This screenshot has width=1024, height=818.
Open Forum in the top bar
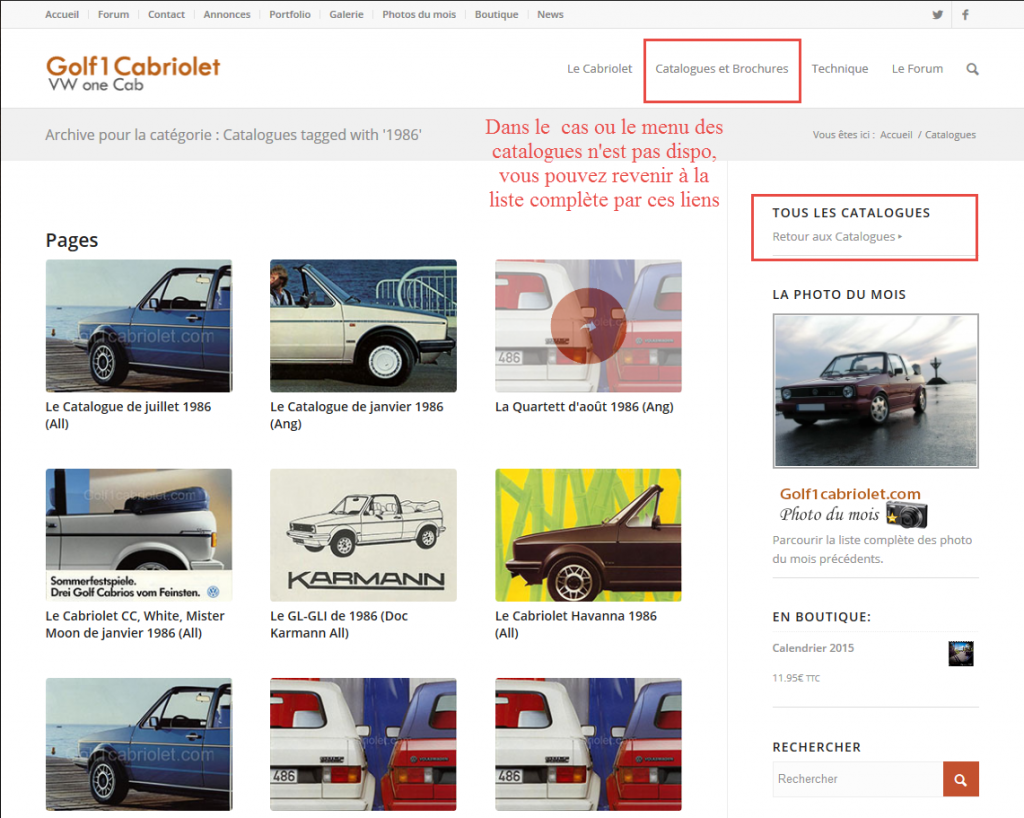click(x=114, y=14)
